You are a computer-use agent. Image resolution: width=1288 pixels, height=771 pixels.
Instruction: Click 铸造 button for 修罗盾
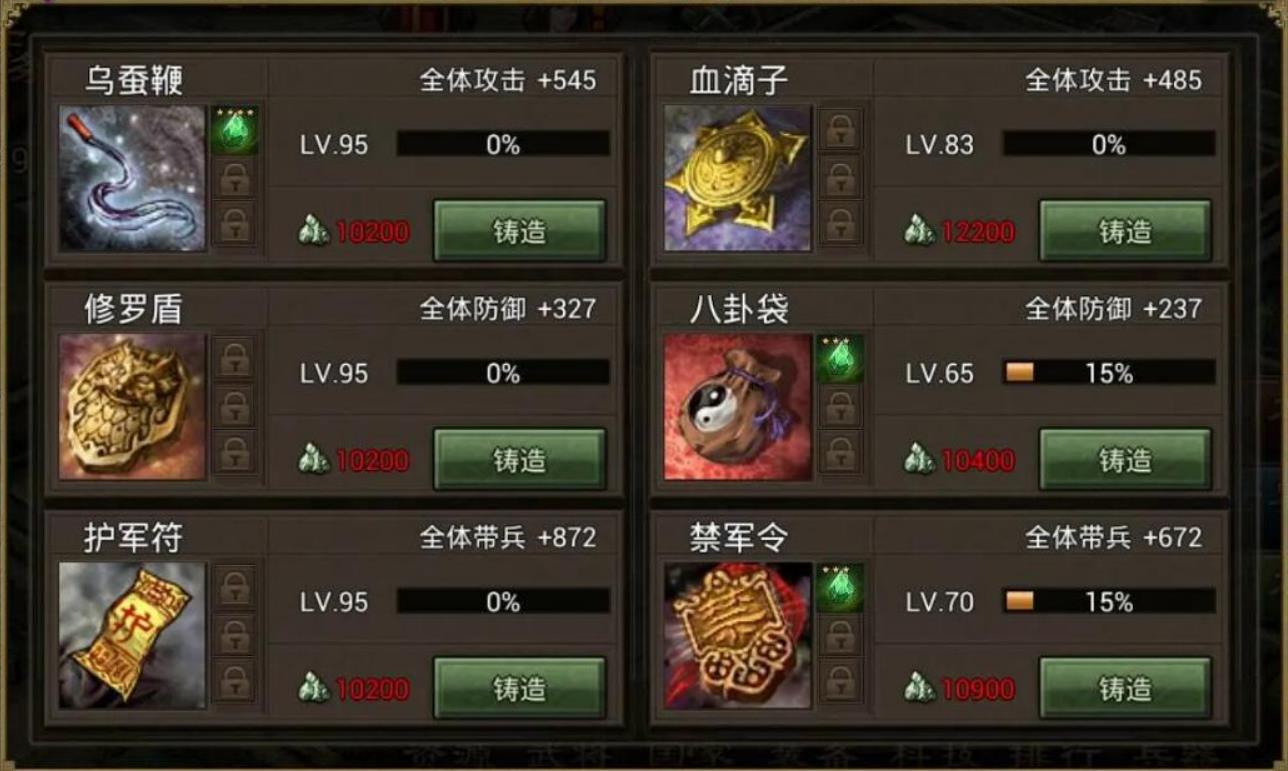click(519, 460)
